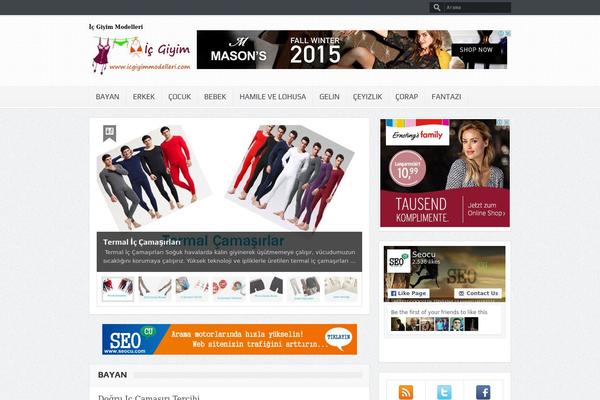600x400 pixels.
Task: Select the last slider thumbnail with white items
Action: (x=341, y=289)
